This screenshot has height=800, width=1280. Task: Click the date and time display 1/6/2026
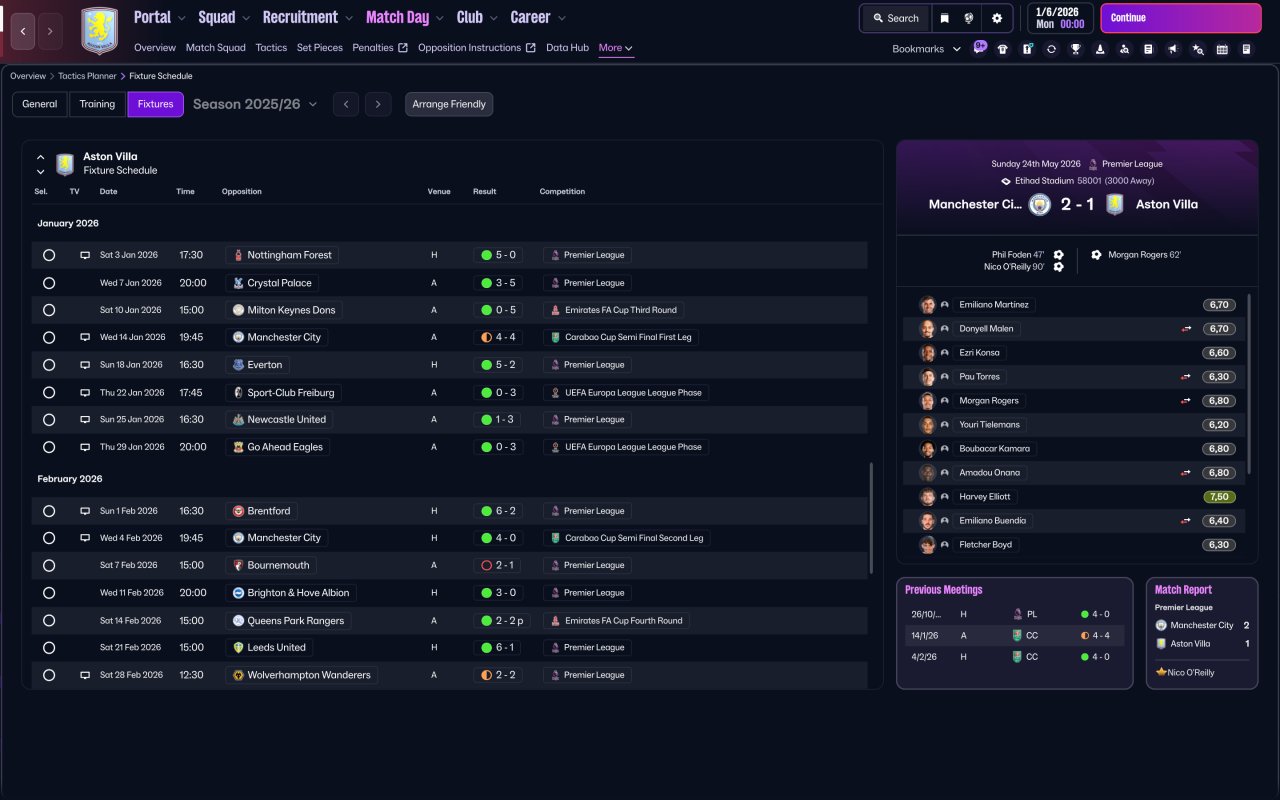coord(1059,18)
